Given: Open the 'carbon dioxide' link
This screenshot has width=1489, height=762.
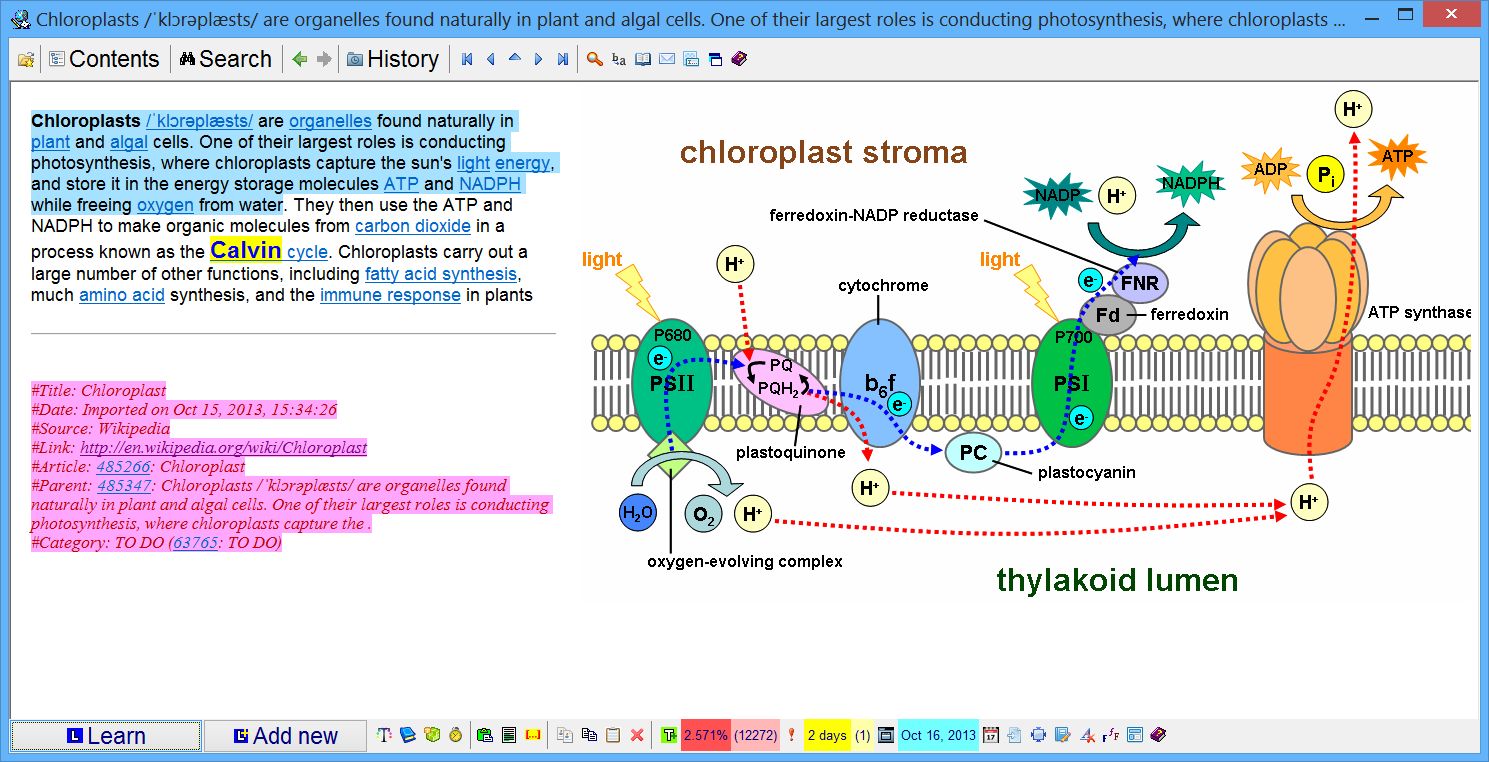Looking at the screenshot, I should tap(413, 226).
